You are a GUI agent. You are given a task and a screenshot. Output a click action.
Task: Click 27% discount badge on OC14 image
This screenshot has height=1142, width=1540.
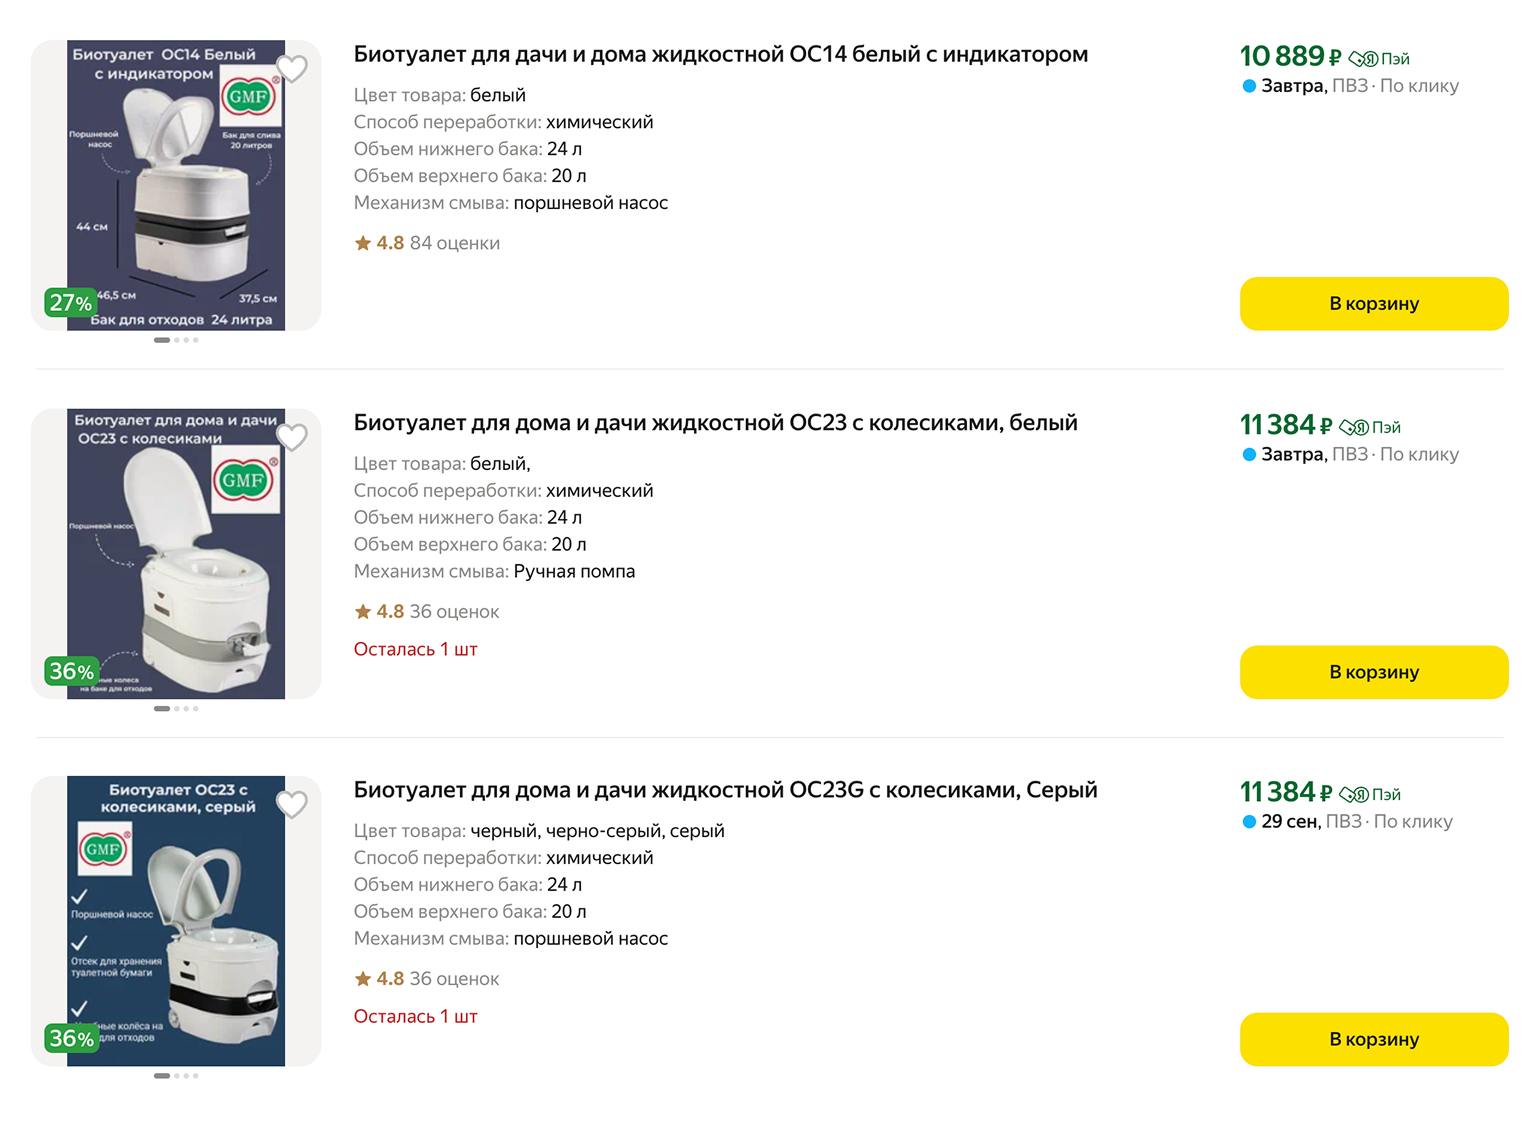click(x=71, y=303)
